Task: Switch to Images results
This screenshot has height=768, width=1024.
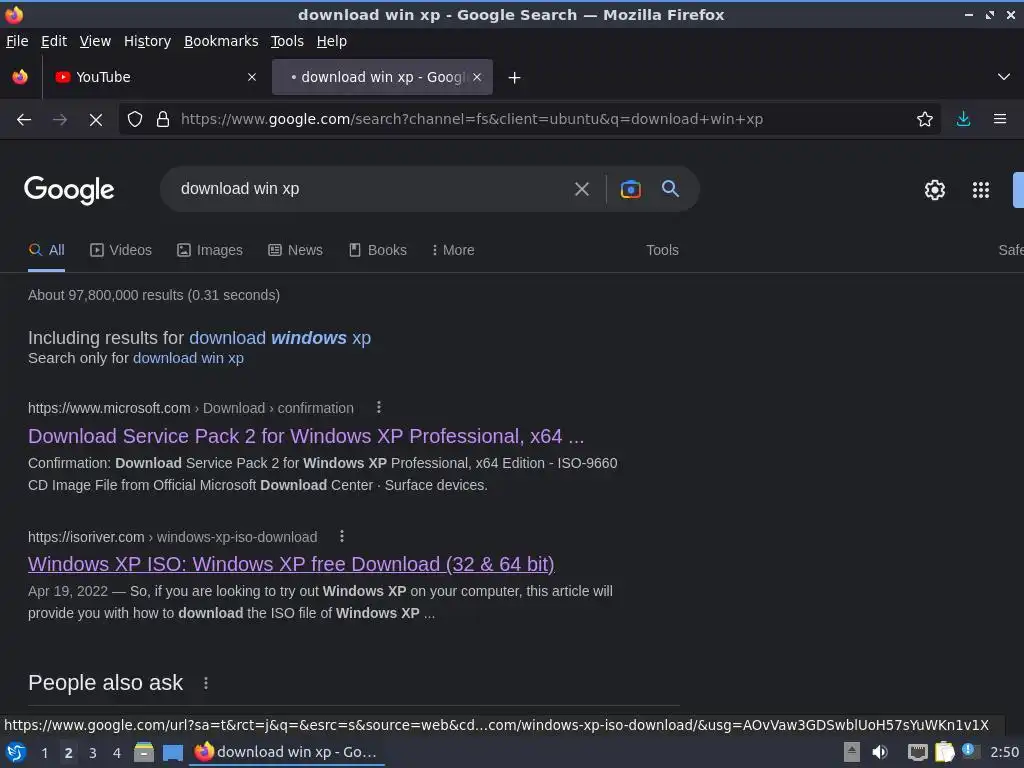Action: pos(210,250)
